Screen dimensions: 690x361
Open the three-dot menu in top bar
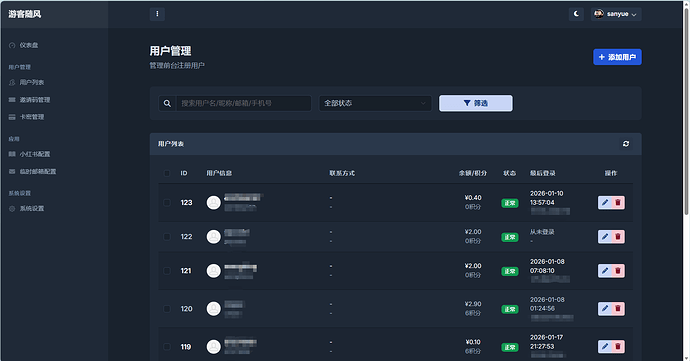[x=157, y=14]
